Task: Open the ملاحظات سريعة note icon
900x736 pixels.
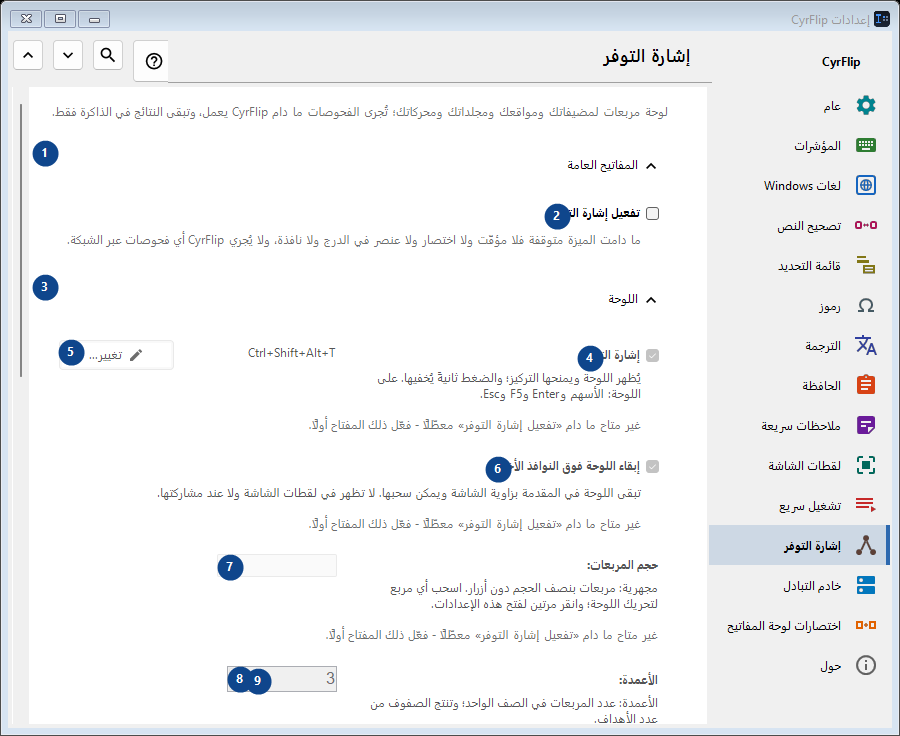Action: (866, 425)
